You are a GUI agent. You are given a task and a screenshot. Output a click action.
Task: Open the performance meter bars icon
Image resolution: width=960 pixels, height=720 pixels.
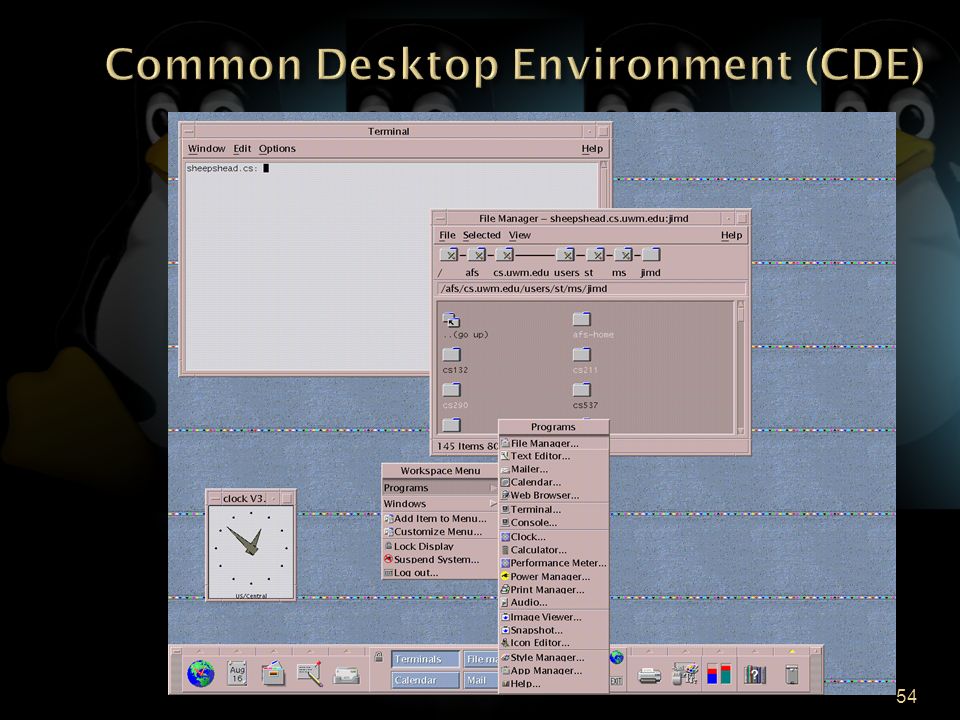point(719,674)
